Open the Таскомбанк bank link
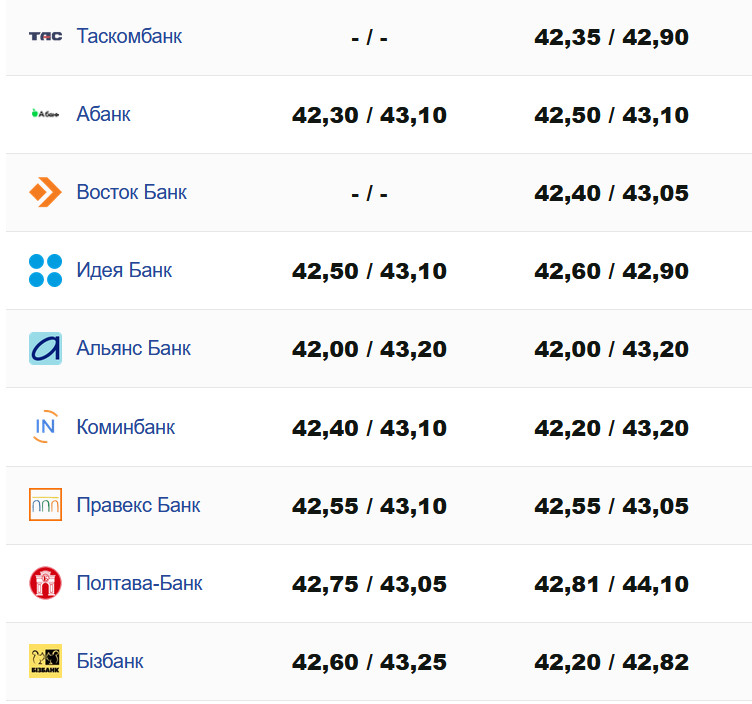 (x=129, y=36)
